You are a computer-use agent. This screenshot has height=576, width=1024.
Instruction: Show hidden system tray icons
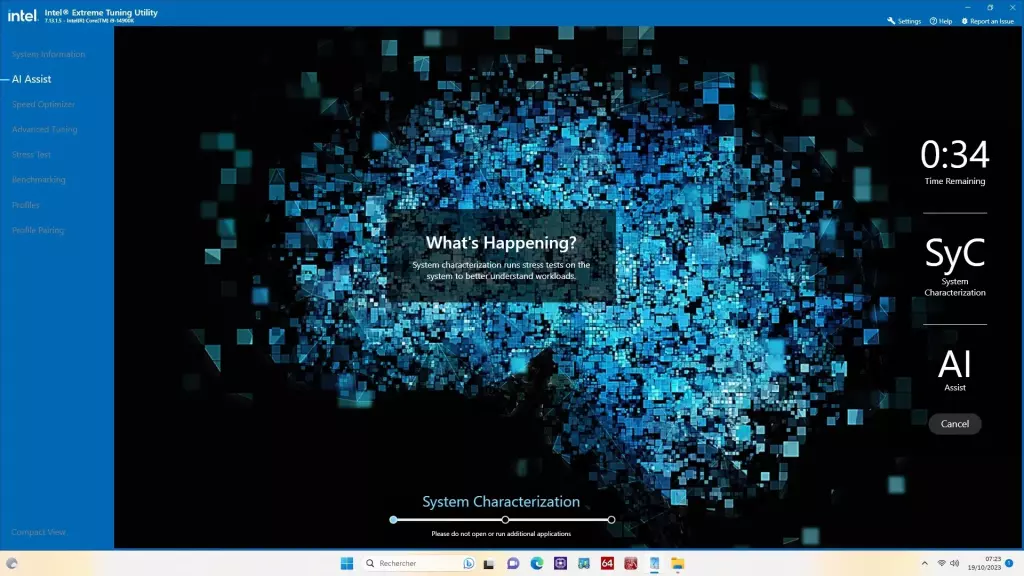coord(924,563)
